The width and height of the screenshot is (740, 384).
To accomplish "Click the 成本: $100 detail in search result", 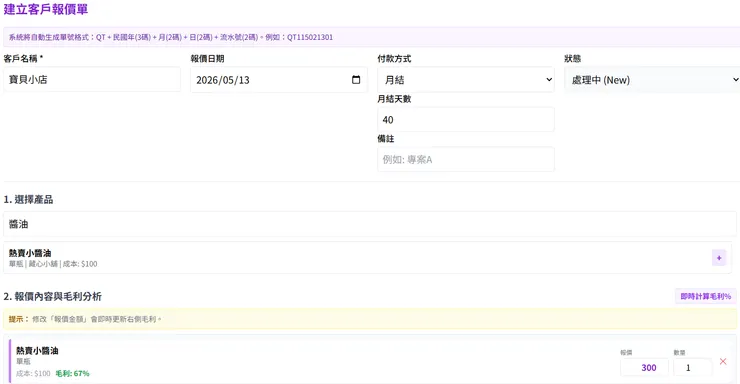I will [80, 264].
